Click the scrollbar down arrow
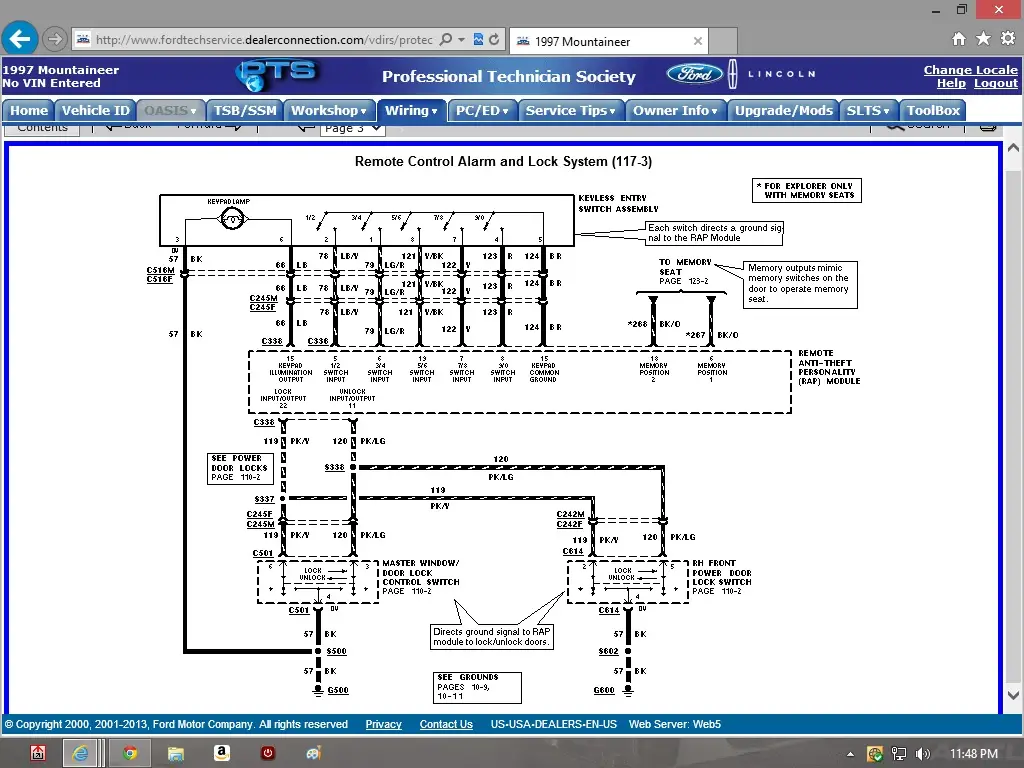 [x=1013, y=695]
